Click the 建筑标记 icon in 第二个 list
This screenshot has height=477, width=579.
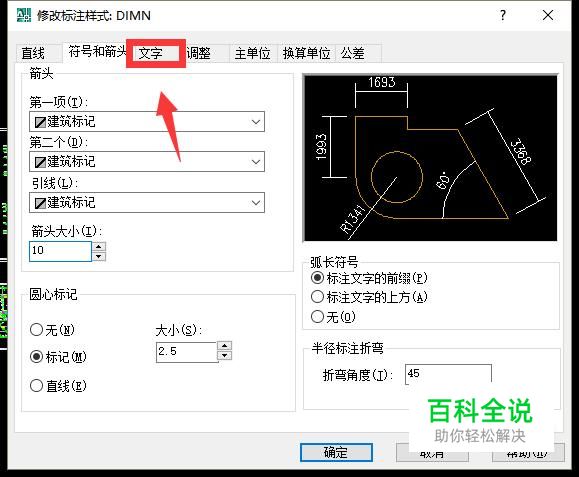coord(40,162)
